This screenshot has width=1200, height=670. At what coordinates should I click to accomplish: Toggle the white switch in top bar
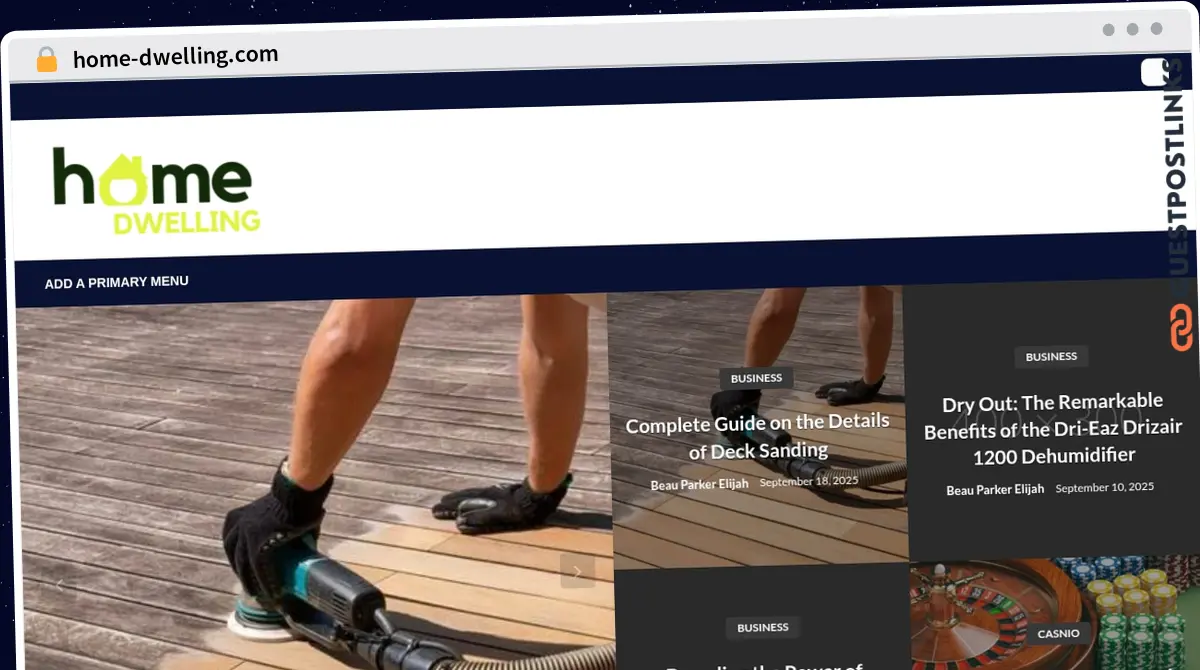pos(1157,72)
